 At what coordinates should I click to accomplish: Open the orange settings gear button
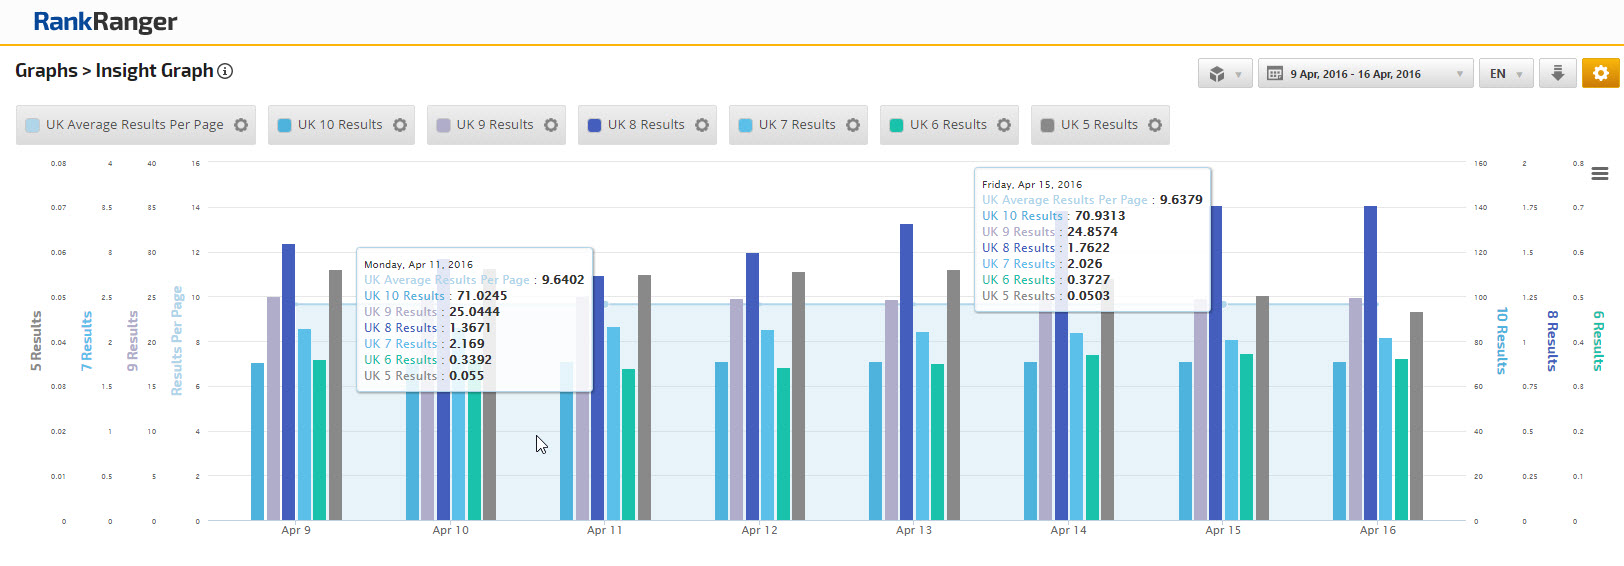pyautogui.click(x=1600, y=73)
